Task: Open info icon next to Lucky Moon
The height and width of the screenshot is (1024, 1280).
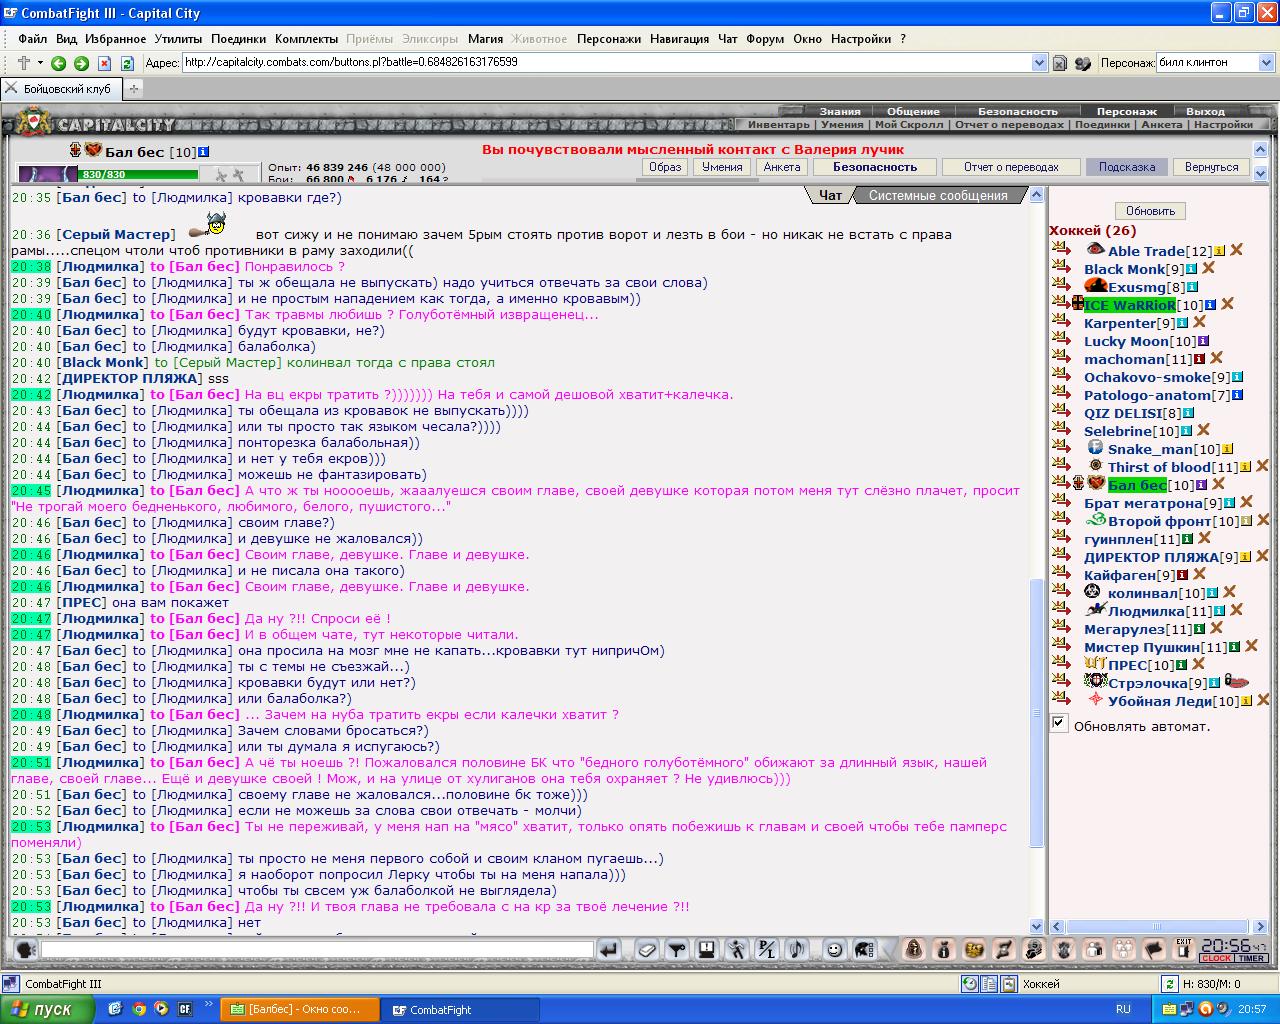Action: 1203,341
